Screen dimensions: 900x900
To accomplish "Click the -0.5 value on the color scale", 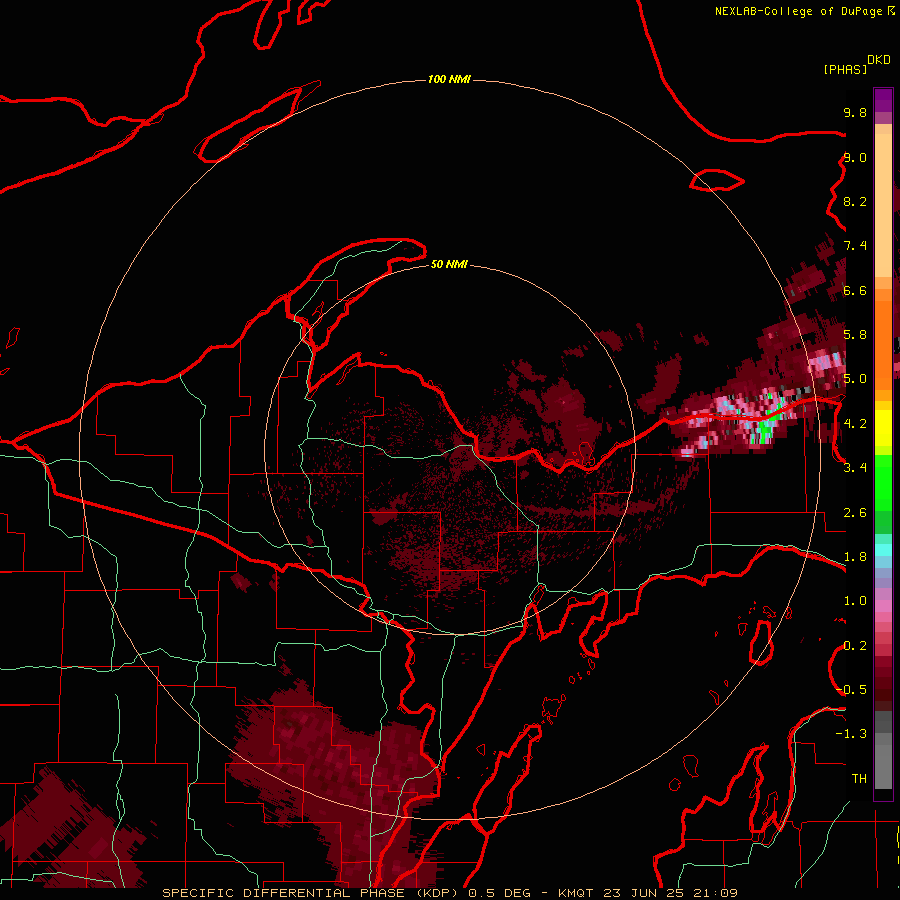I will [852, 690].
